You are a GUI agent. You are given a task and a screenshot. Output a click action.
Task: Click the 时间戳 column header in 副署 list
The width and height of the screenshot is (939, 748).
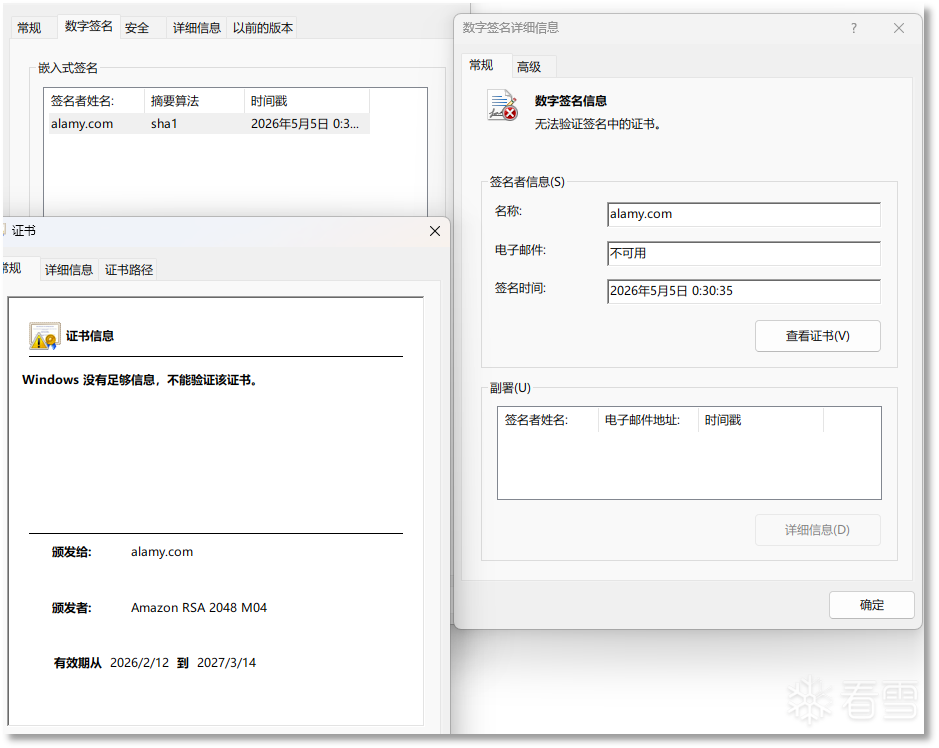pyautogui.click(x=761, y=420)
